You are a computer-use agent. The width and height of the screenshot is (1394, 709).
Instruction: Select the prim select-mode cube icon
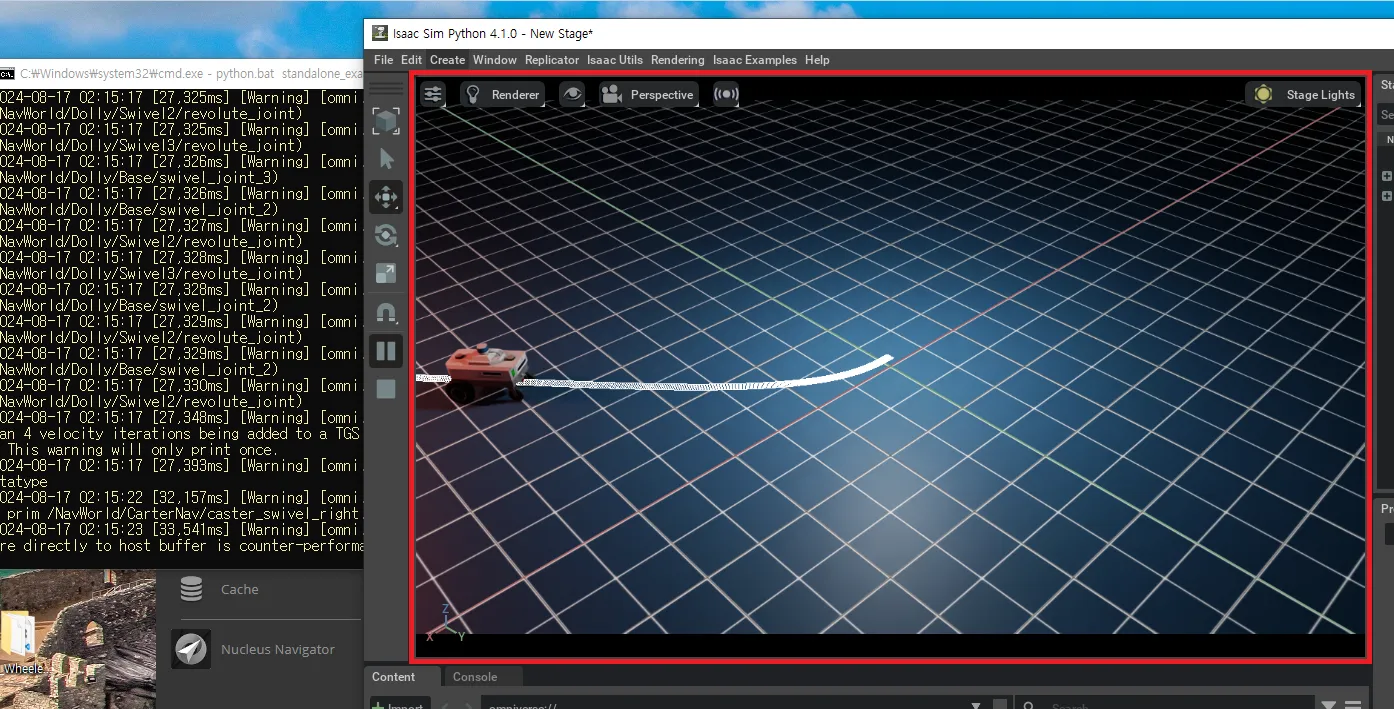386,120
